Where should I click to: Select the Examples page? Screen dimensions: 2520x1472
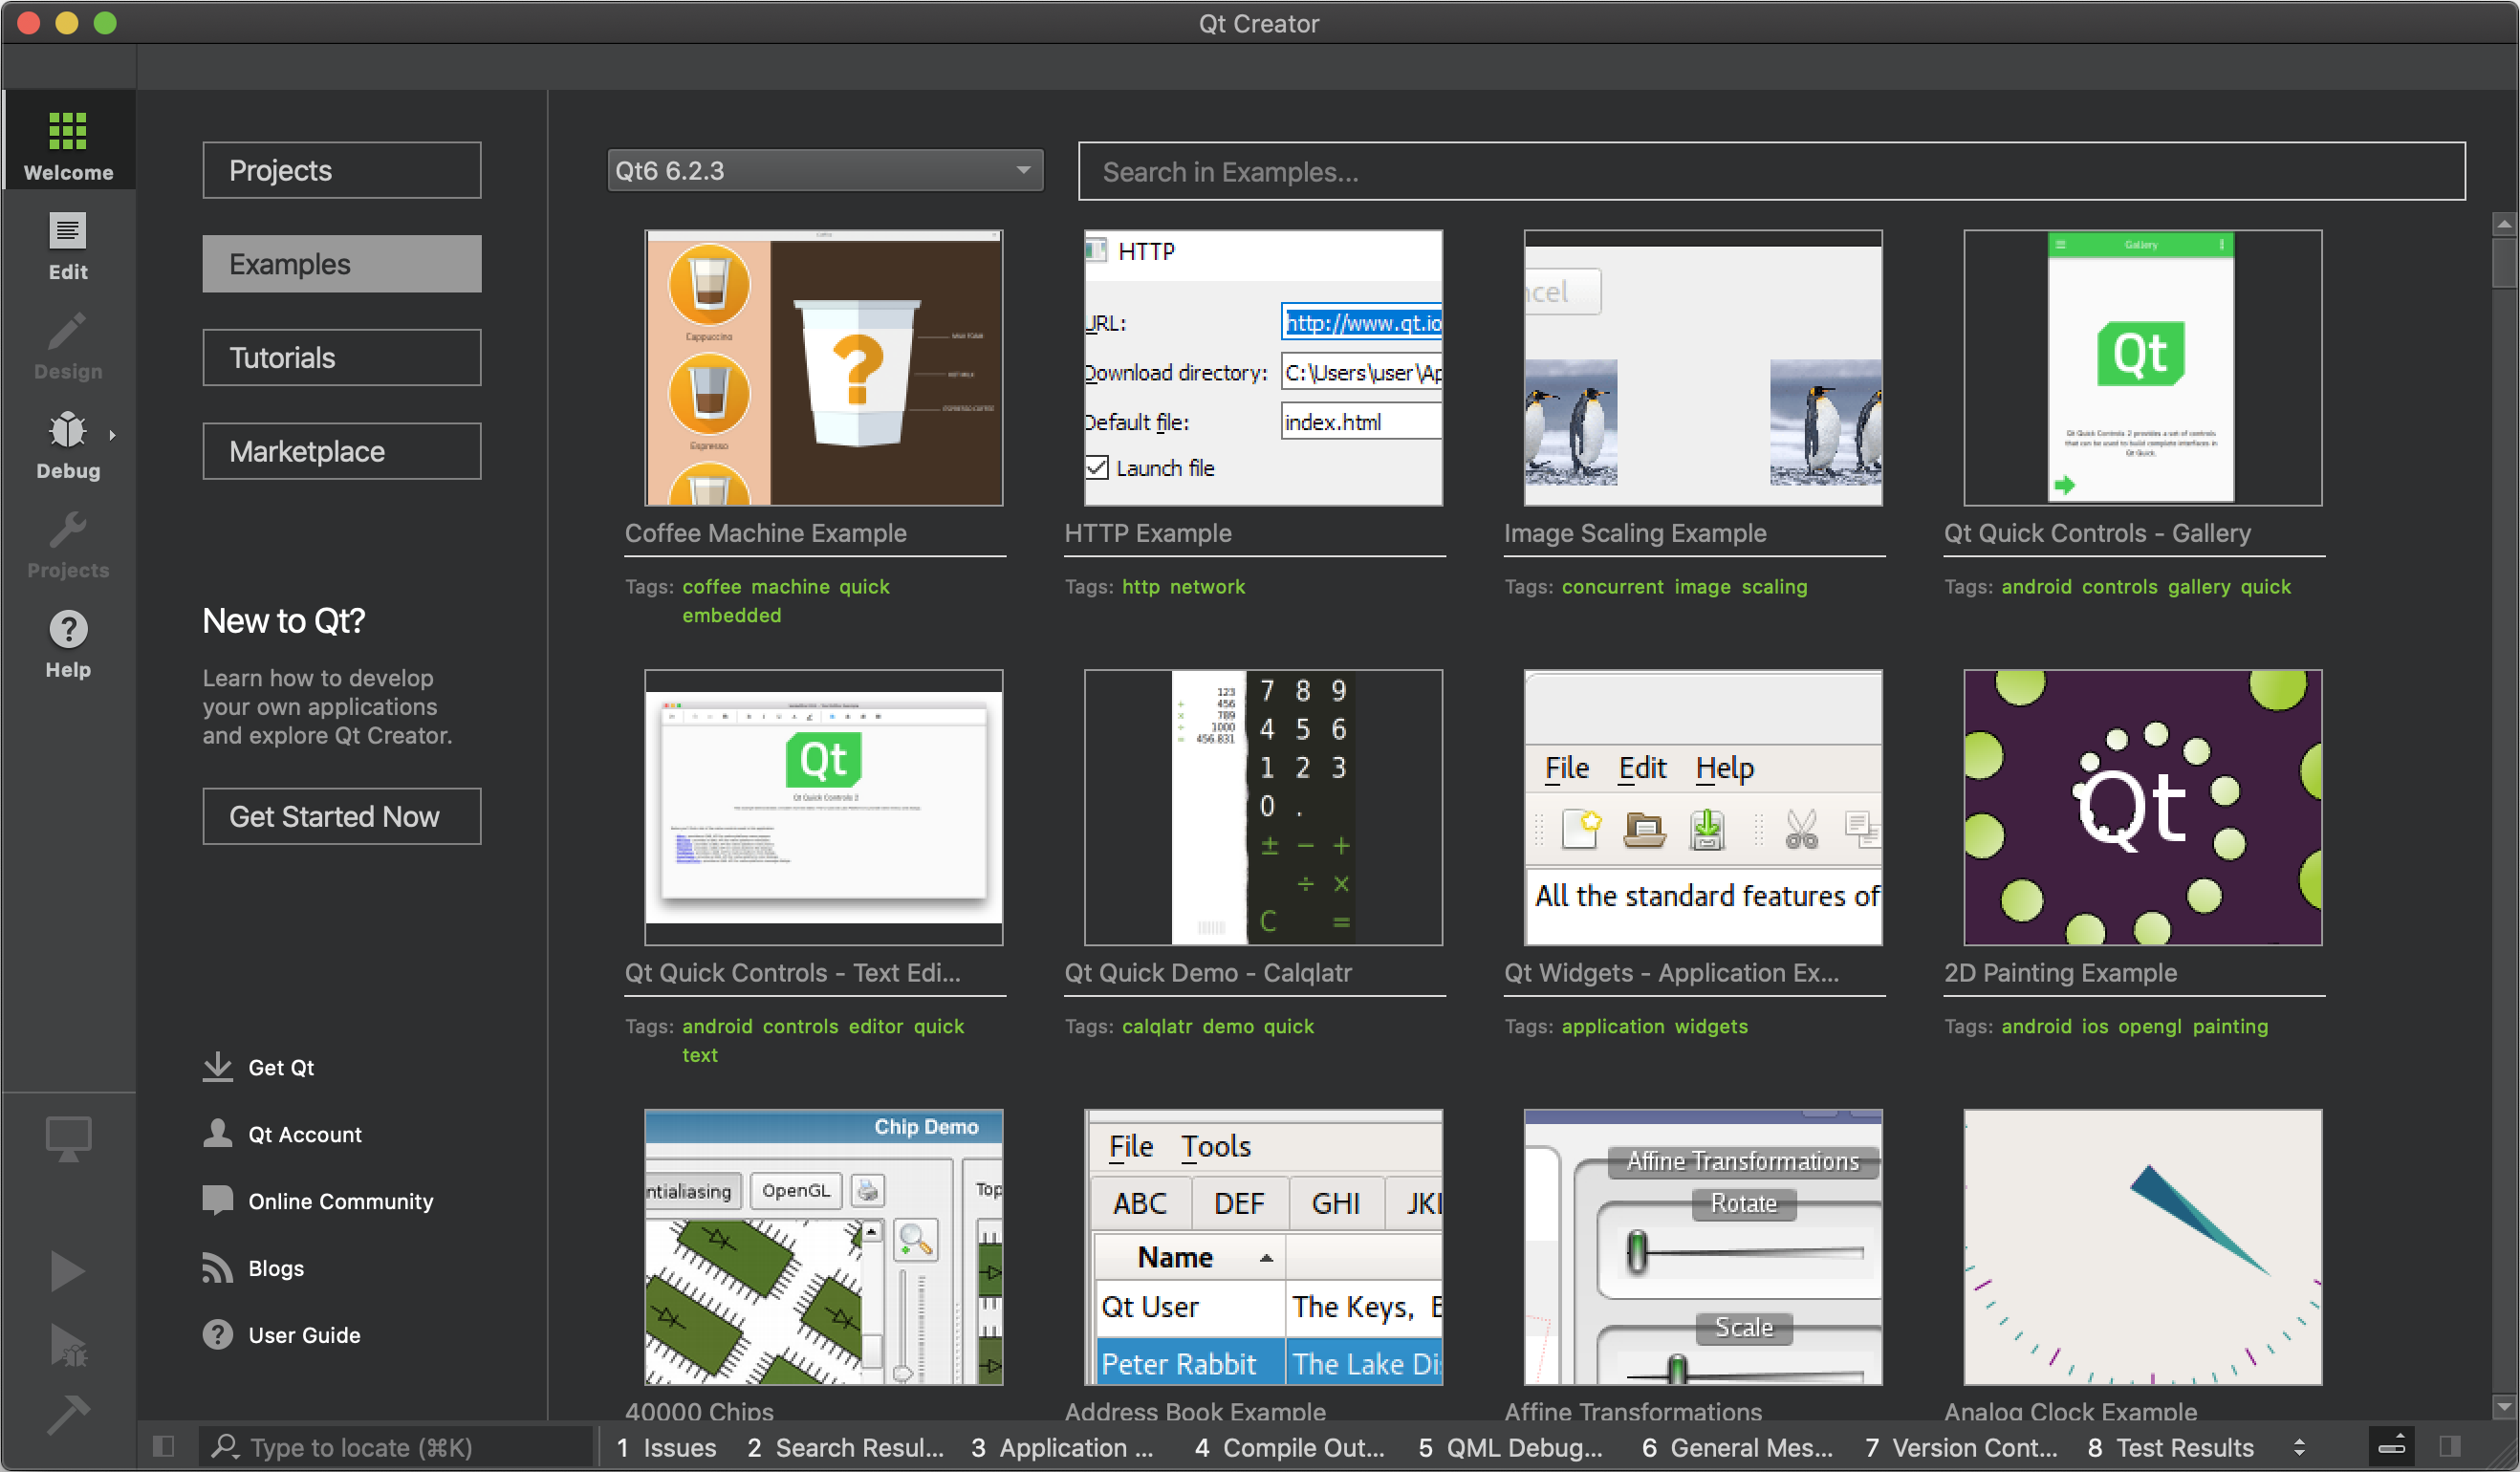click(342, 264)
